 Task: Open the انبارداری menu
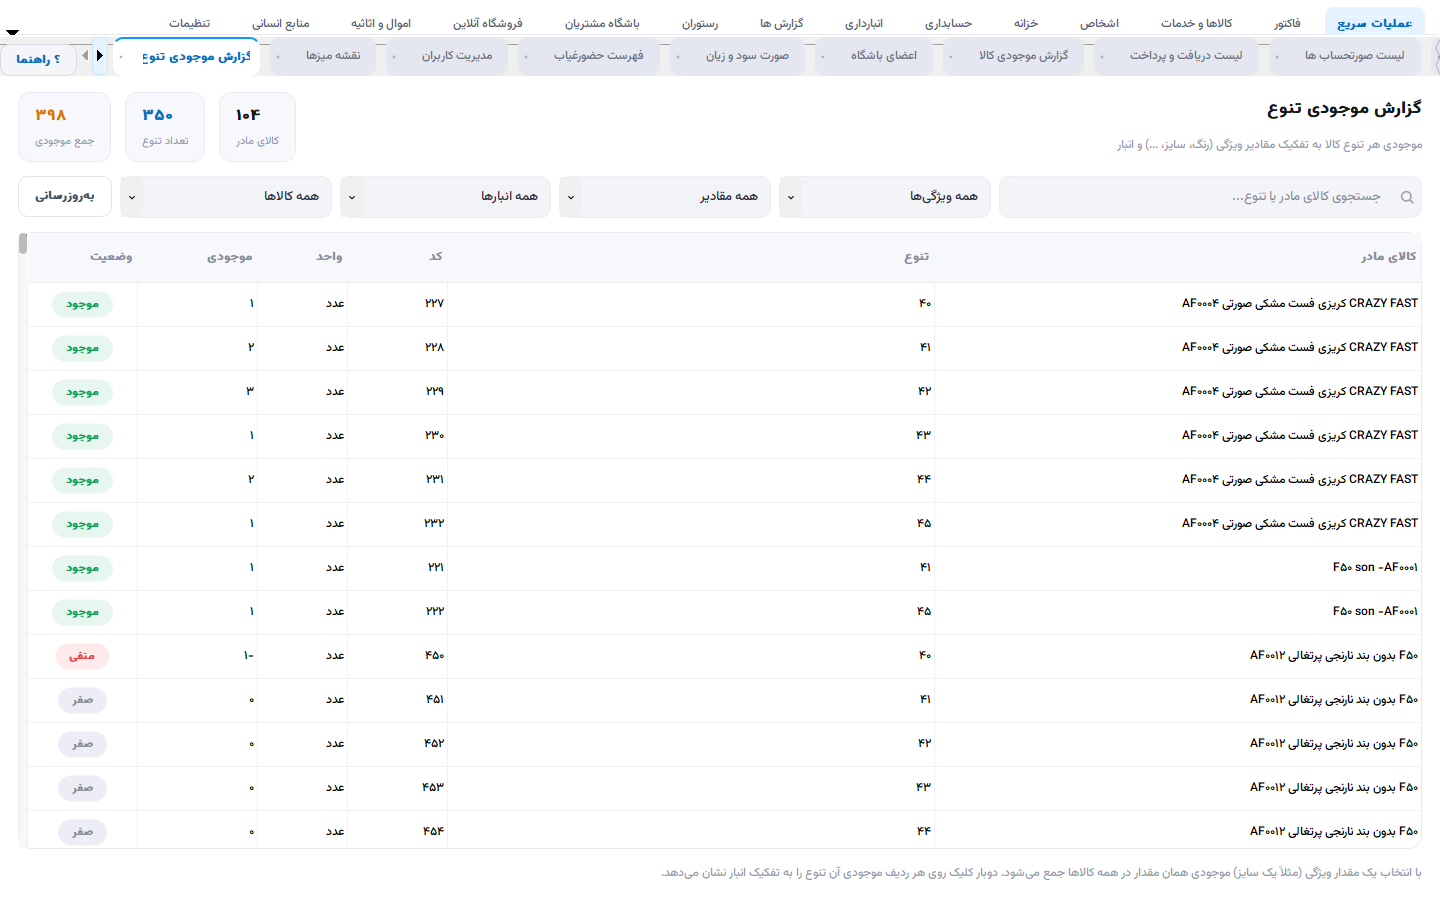coord(864,23)
